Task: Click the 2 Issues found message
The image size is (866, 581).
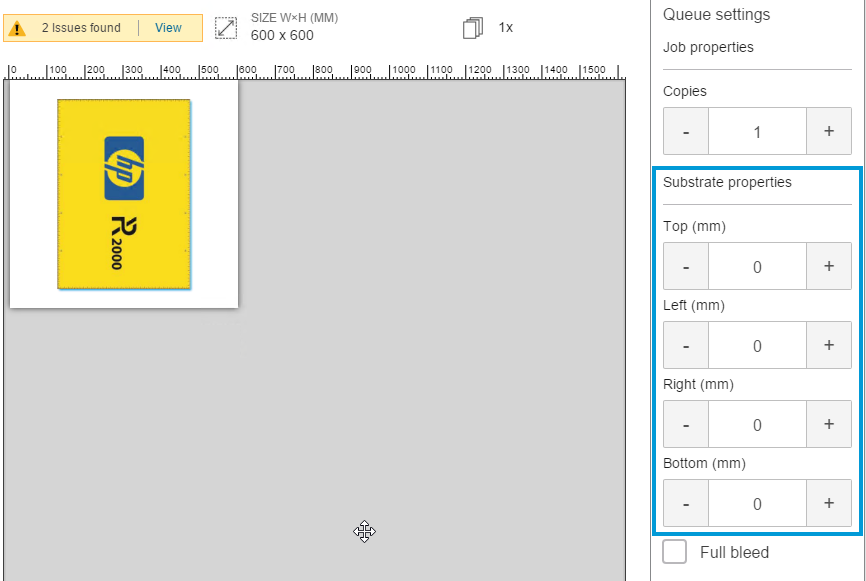Action: click(81, 28)
